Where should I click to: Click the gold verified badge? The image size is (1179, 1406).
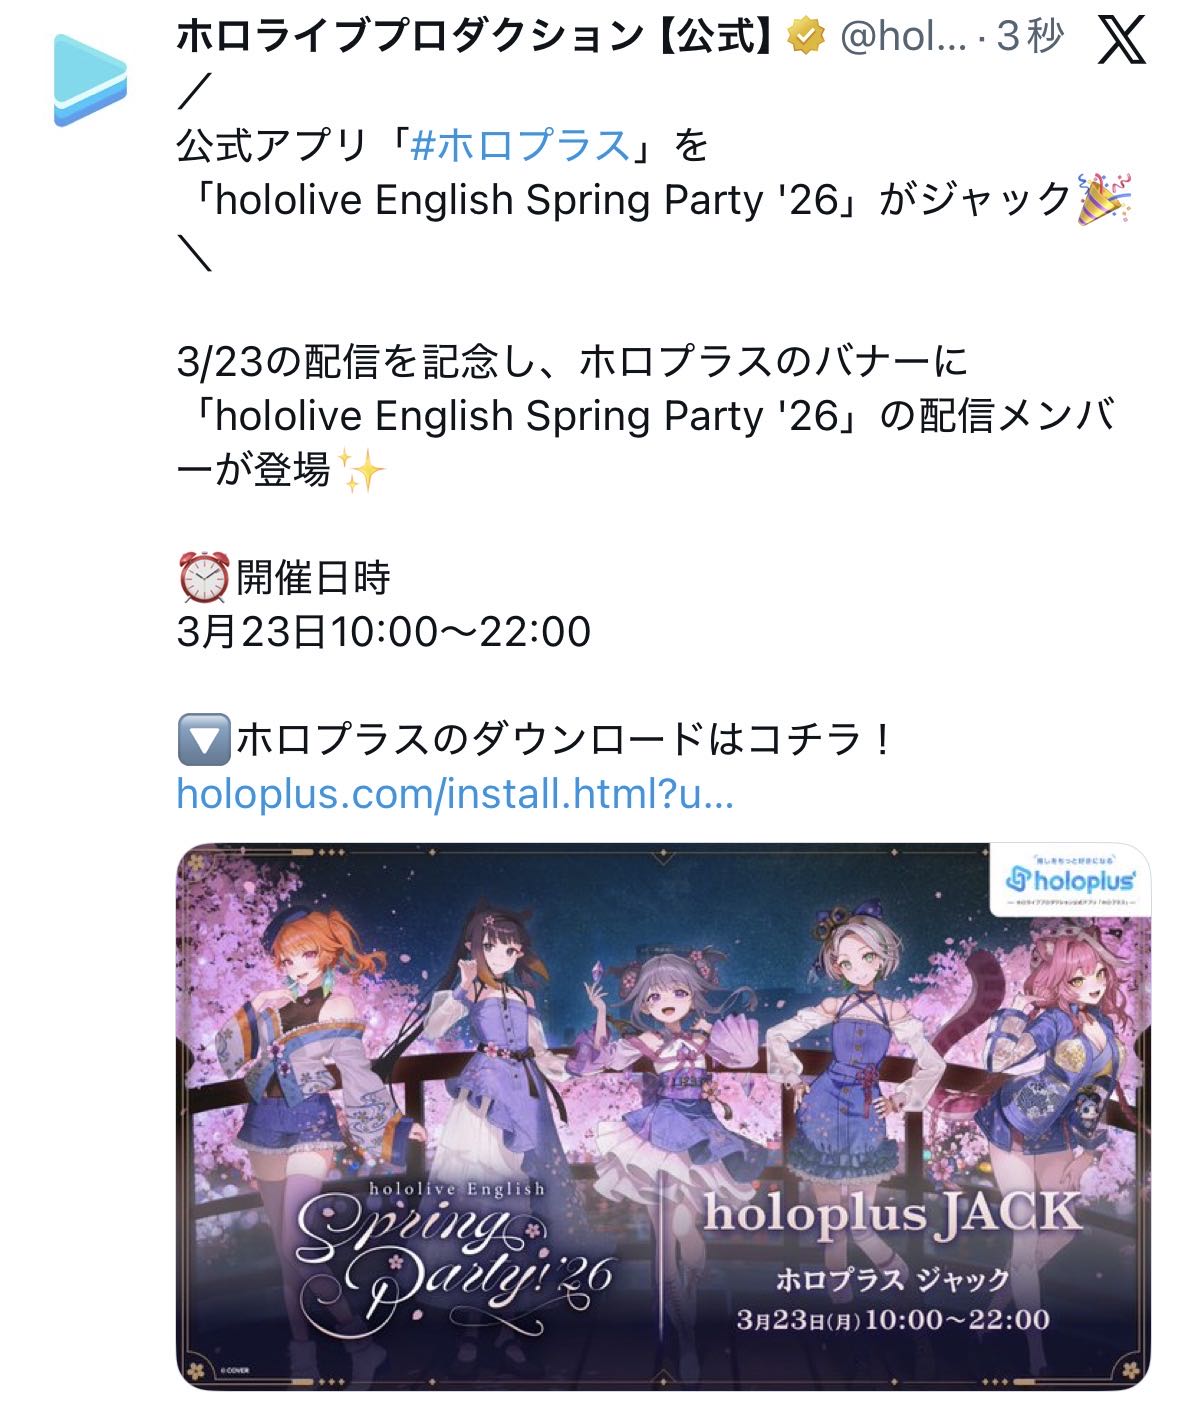[806, 37]
